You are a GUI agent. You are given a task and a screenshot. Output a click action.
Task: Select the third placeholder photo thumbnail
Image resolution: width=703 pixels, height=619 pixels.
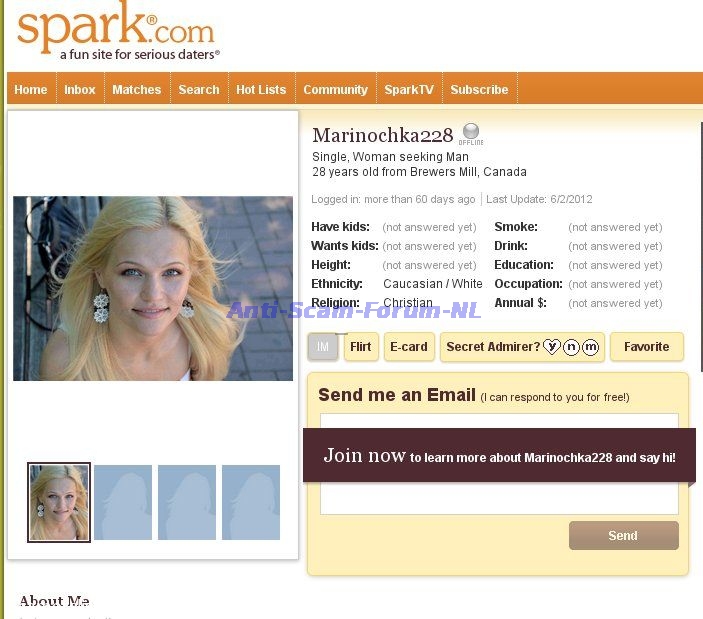click(187, 502)
